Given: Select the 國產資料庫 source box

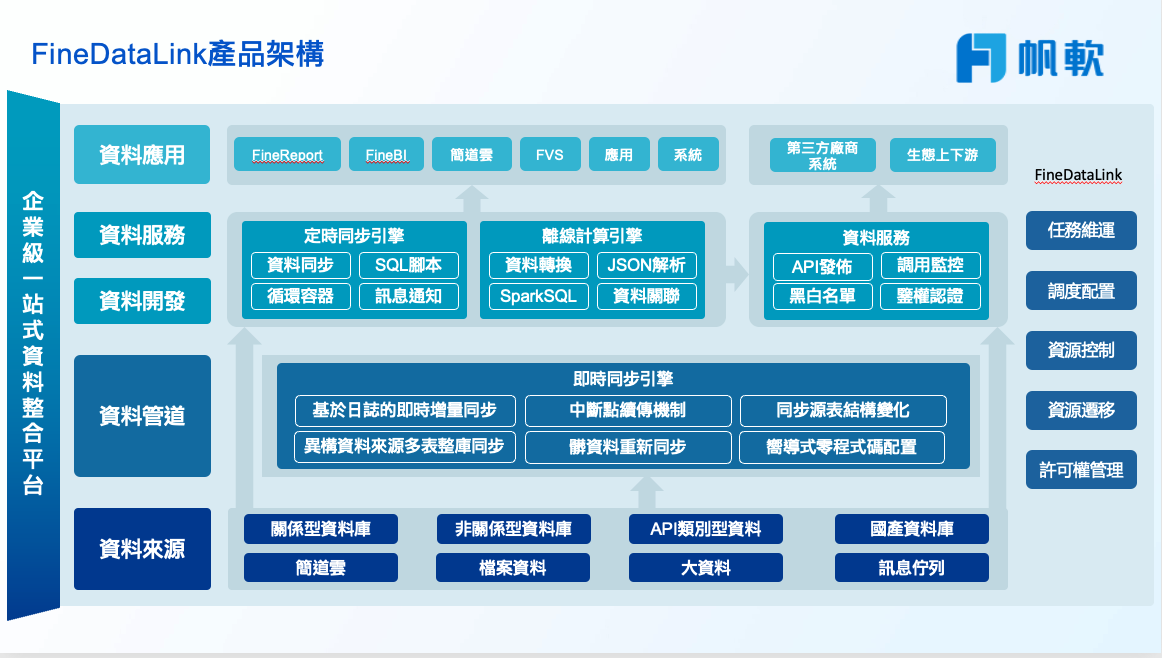Looking at the screenshot, I should [x=912, y=529].
